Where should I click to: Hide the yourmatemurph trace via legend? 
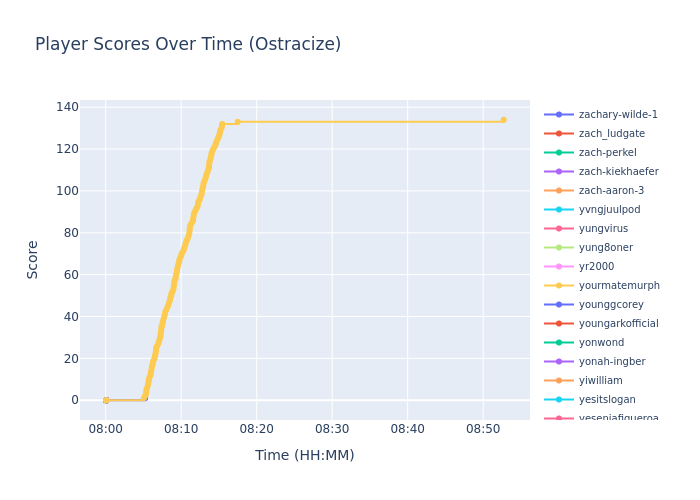click(618, 286)
